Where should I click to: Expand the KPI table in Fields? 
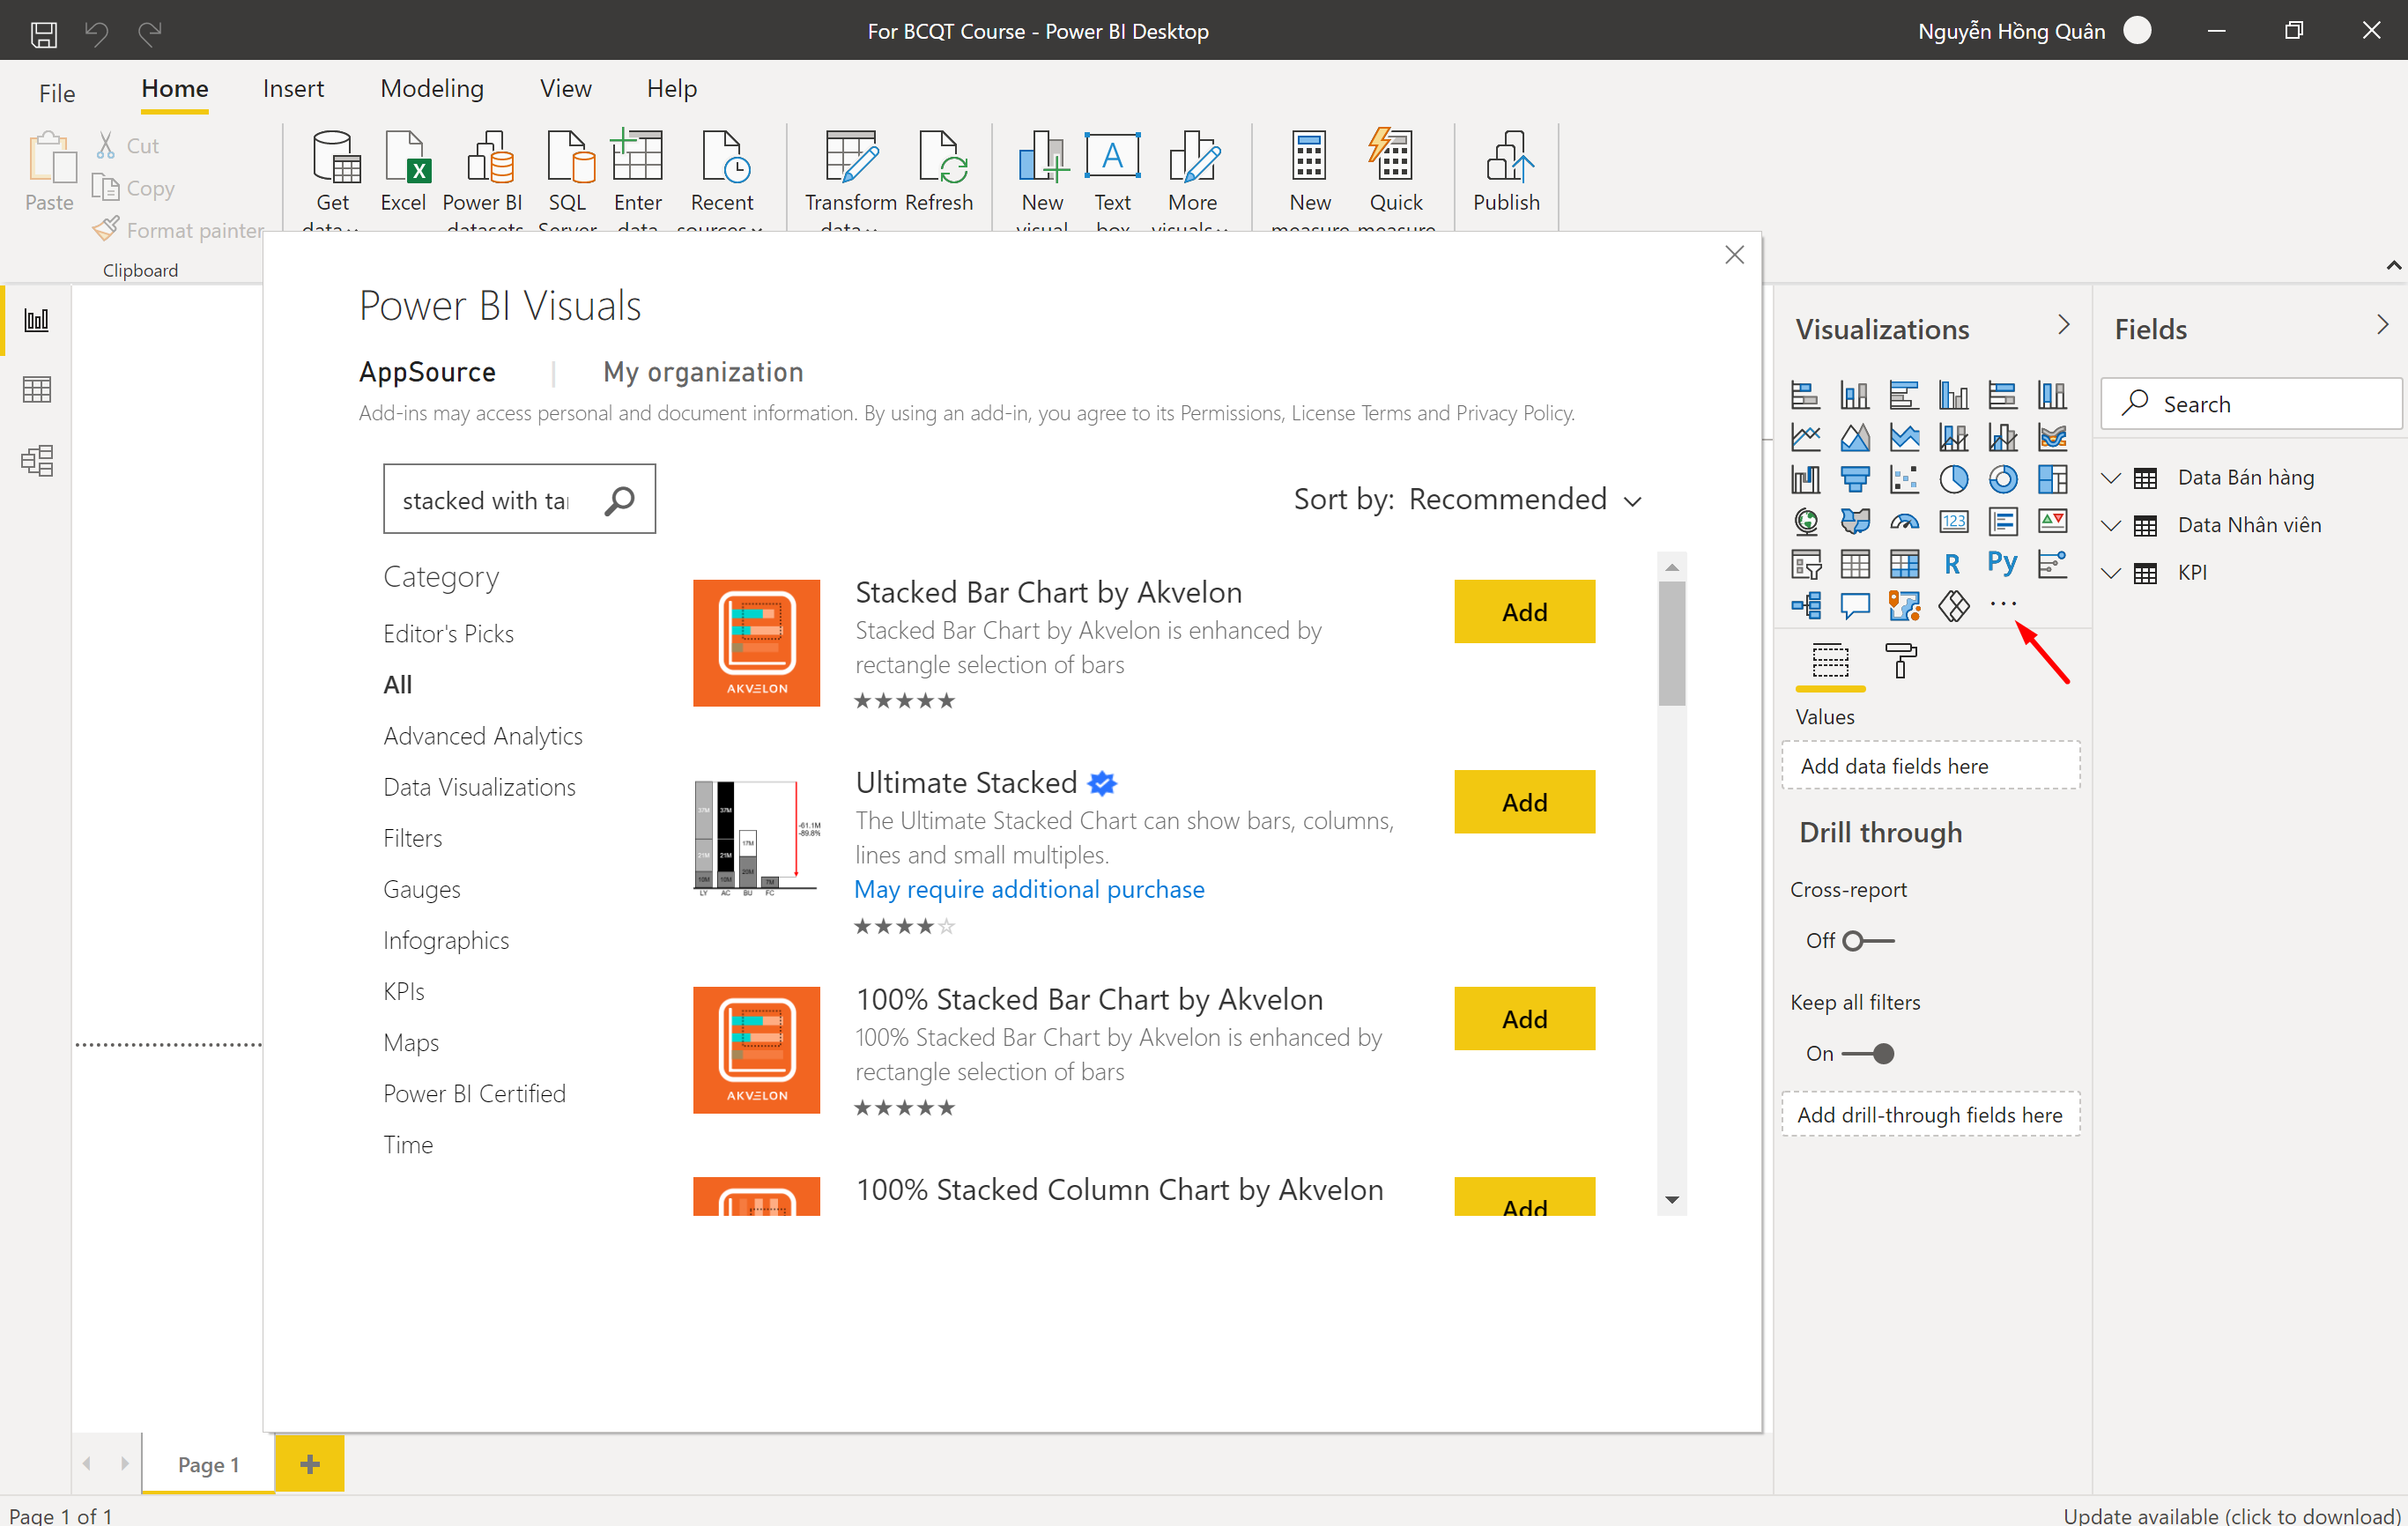[x=2111, y=573]
